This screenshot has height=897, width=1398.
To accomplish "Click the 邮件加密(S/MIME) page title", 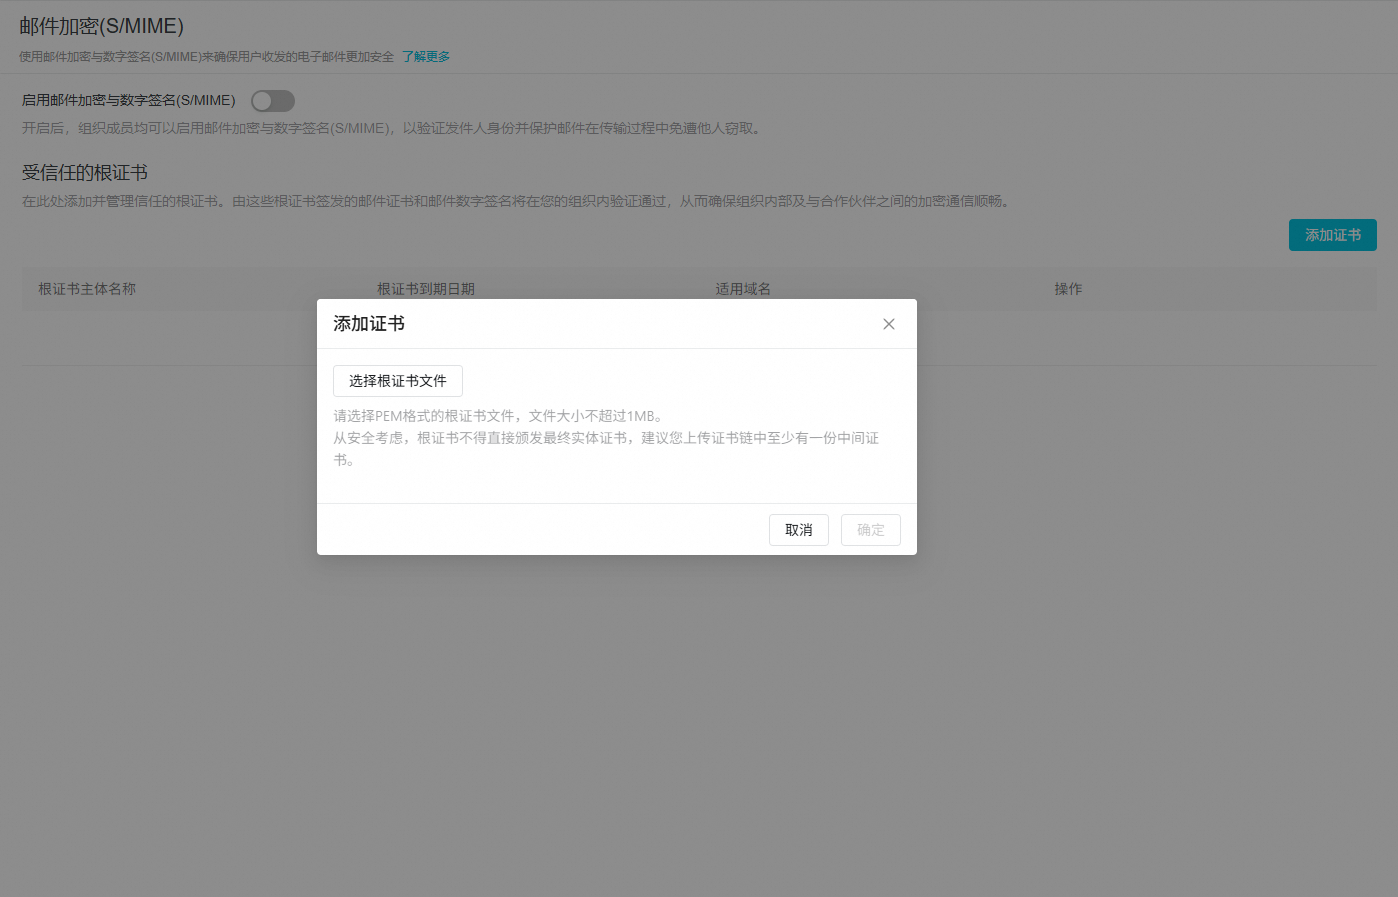I will [100, 25].
